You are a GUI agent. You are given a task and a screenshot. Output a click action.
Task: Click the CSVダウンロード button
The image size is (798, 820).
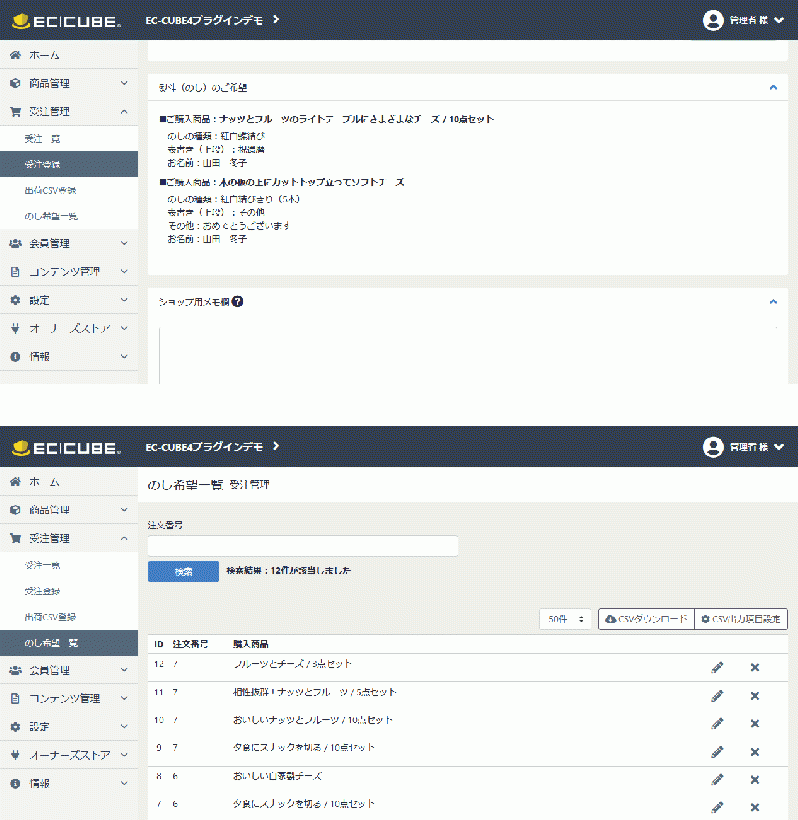646,619
